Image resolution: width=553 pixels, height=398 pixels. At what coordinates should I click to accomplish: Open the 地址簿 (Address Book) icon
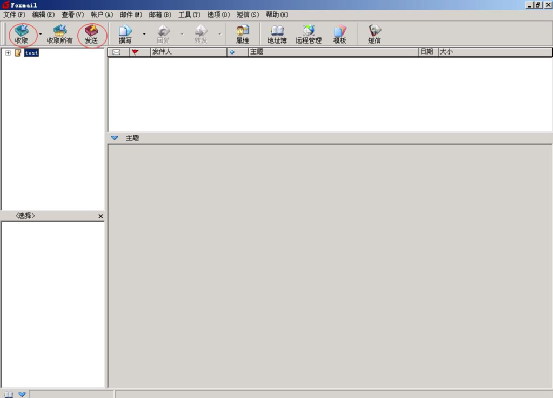pyautogui.click(x=277, y=34)
